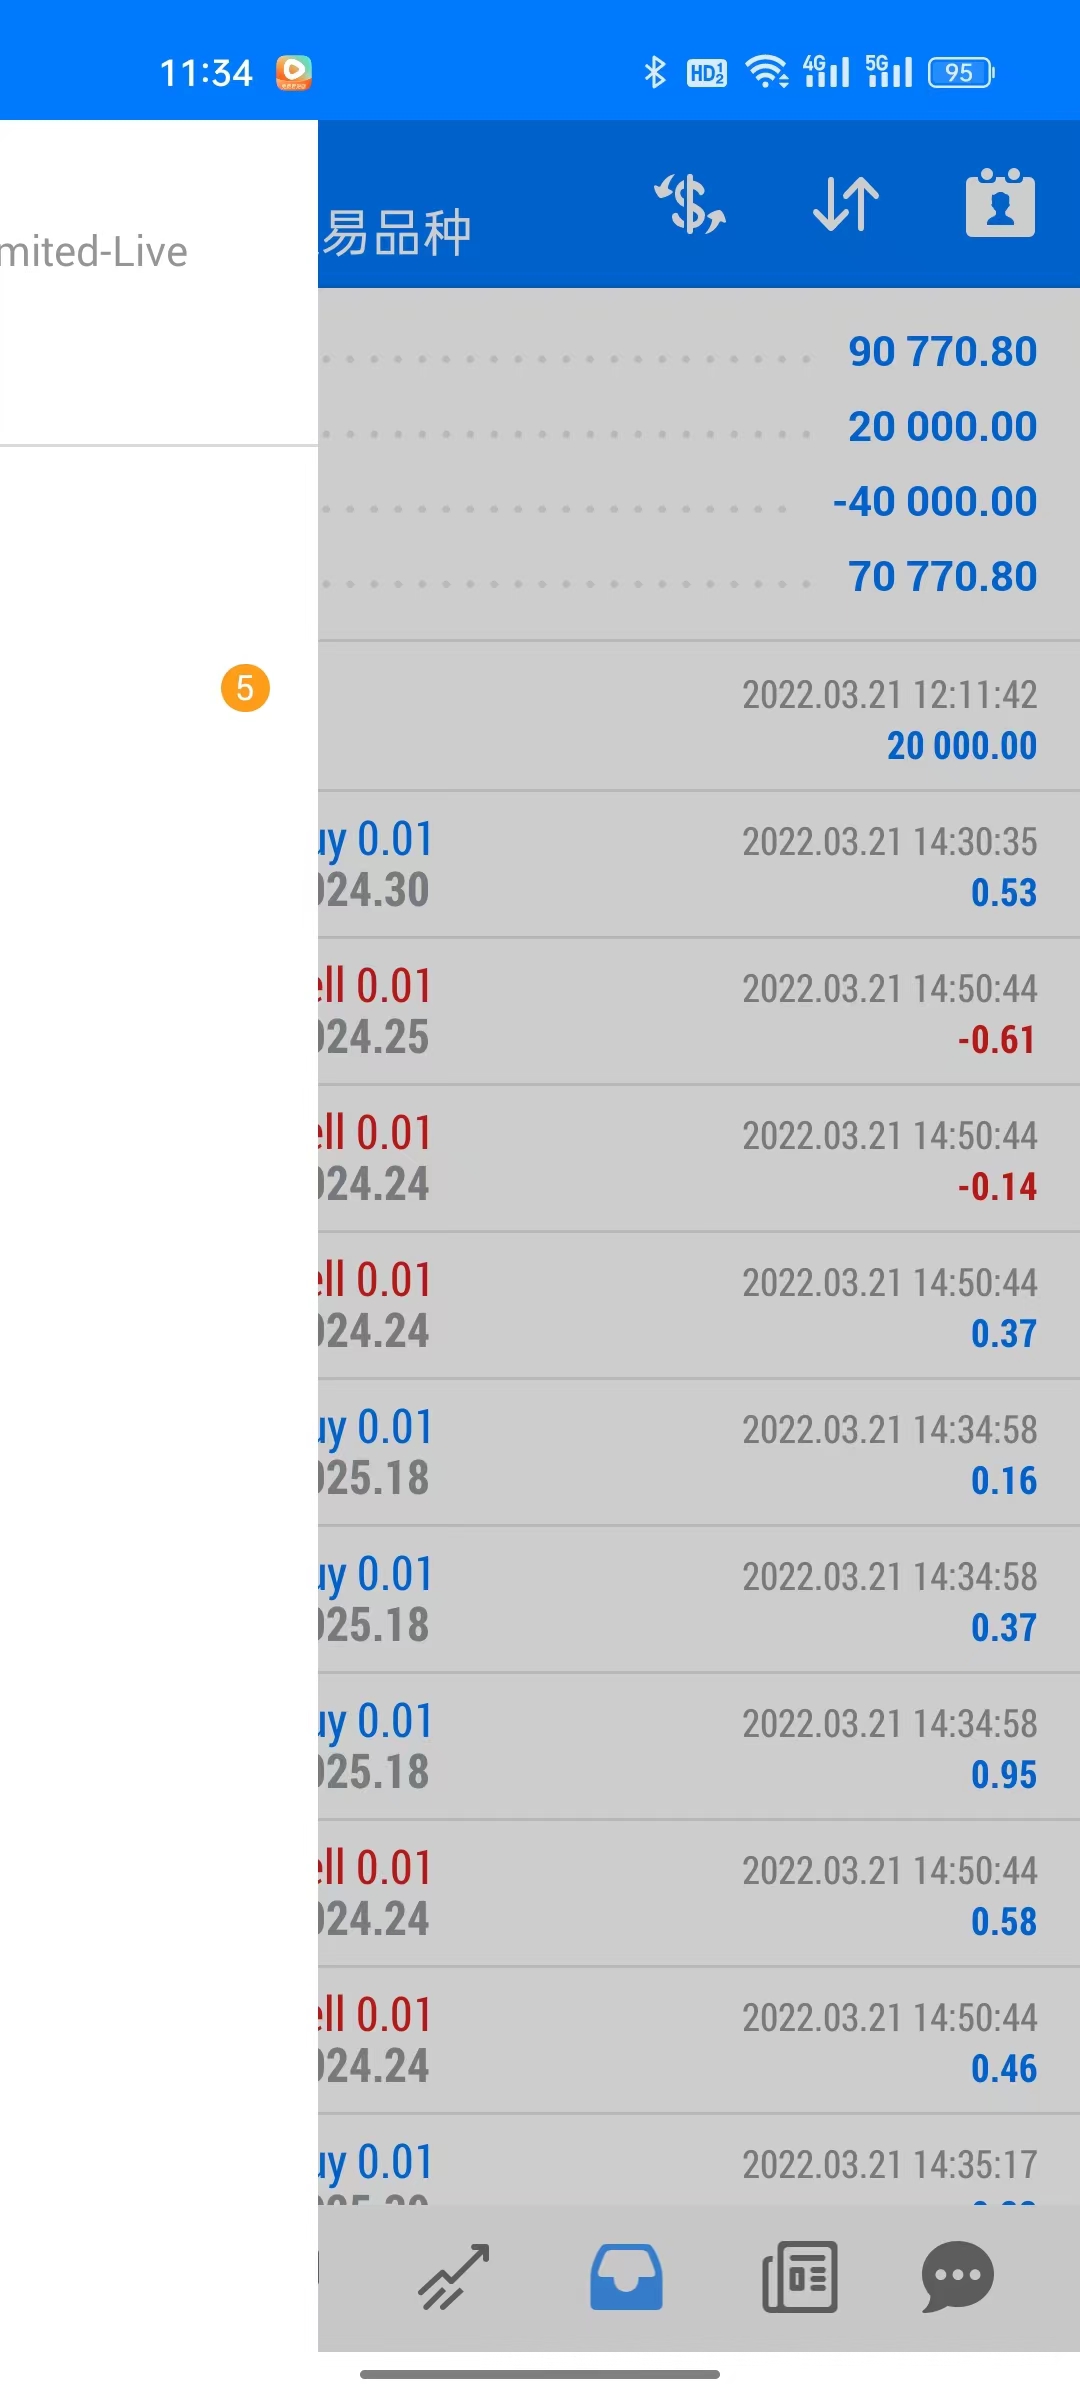Tap the Wi-Fi signal status icon
Viewport: 1080px width, 2400px height.
coord(767,72)
